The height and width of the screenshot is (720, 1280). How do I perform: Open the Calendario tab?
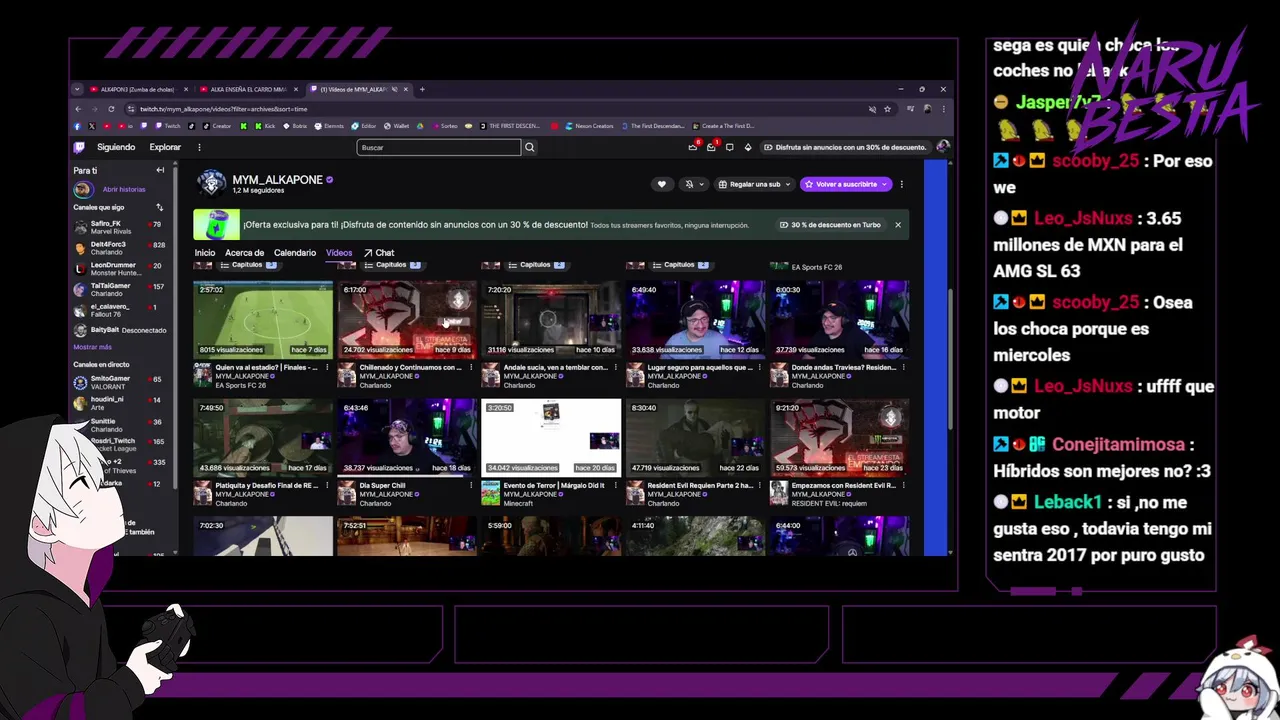pyautogui.click(x=295, y=253)
